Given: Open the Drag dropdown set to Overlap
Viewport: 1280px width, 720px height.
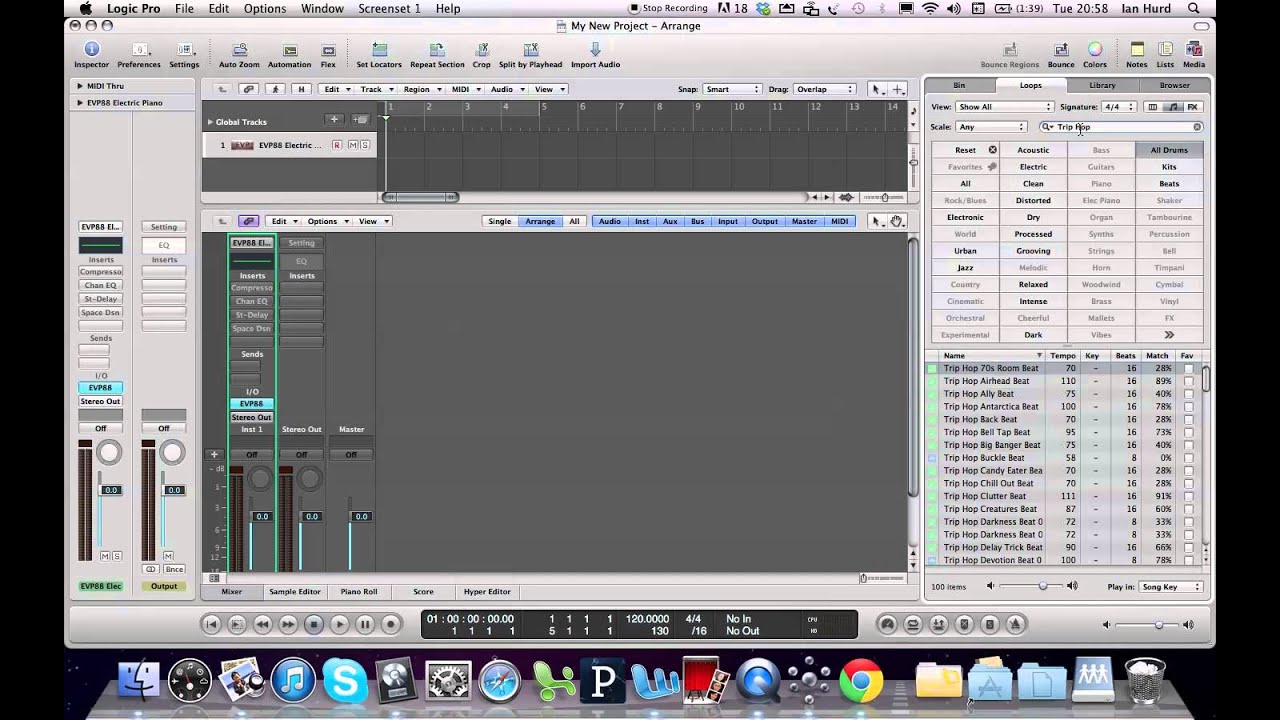Looking at the screenshot, I should (x=823, y=89).
